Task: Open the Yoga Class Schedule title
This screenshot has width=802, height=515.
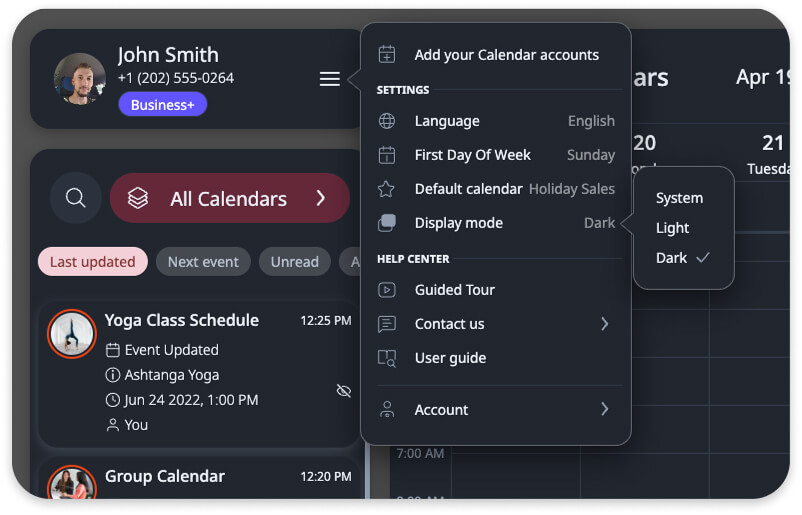Action: (182, 320)
